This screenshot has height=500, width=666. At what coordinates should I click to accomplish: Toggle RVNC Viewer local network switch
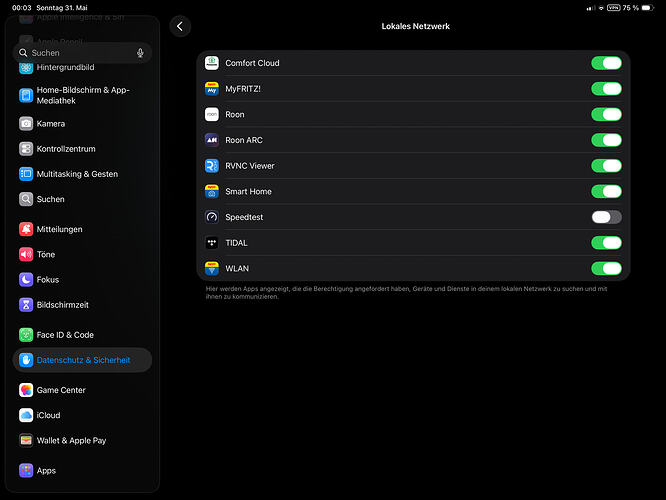[x=606, y=166]
